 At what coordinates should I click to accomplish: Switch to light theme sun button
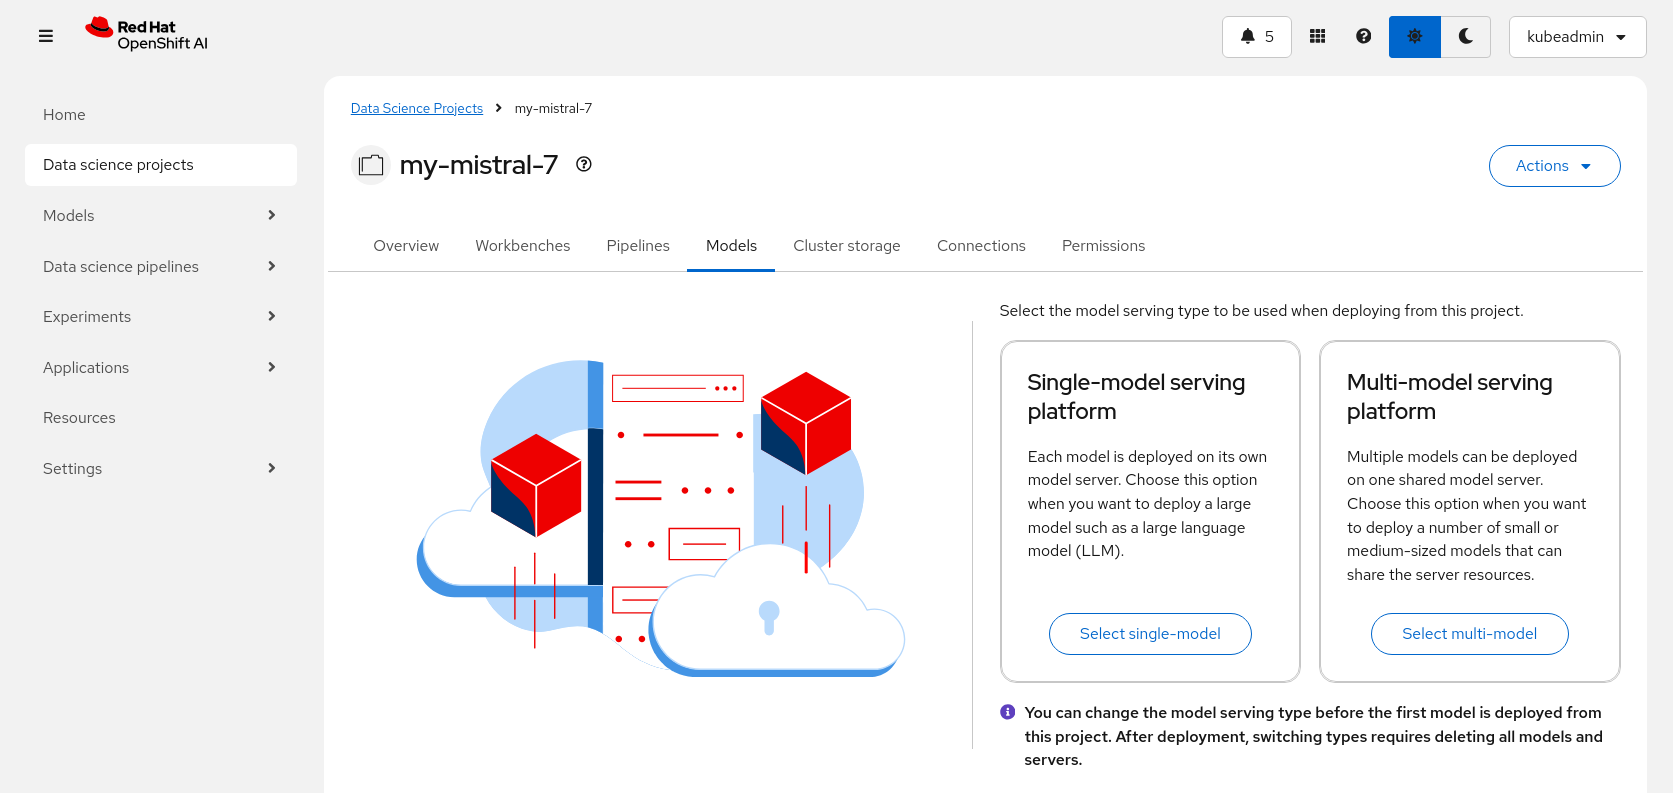1415,37
